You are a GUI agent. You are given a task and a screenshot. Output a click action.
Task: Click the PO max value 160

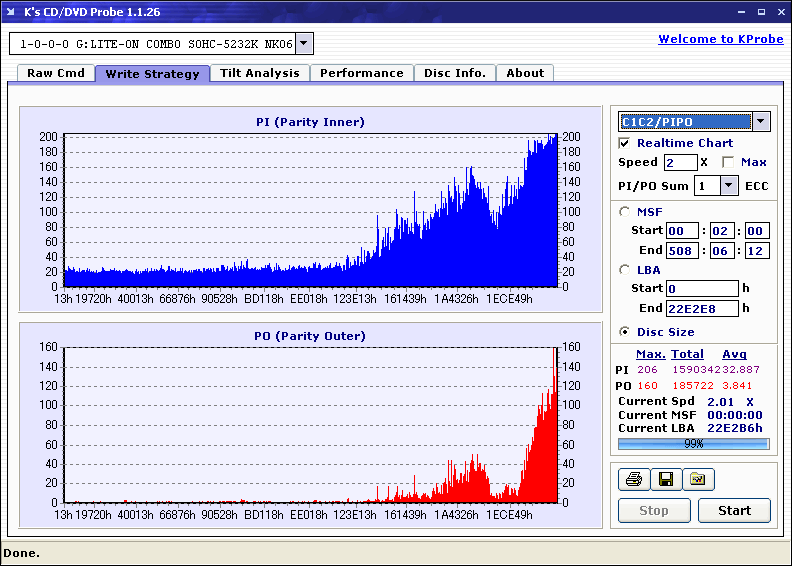tap(647, 386)
